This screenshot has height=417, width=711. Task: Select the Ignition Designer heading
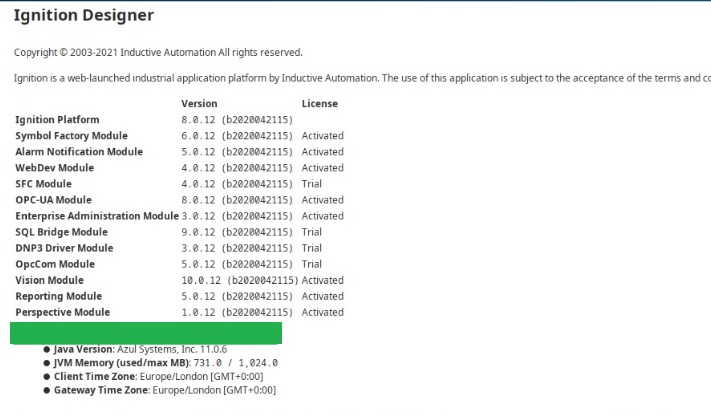pyautogui.click(x=84, y=15)
